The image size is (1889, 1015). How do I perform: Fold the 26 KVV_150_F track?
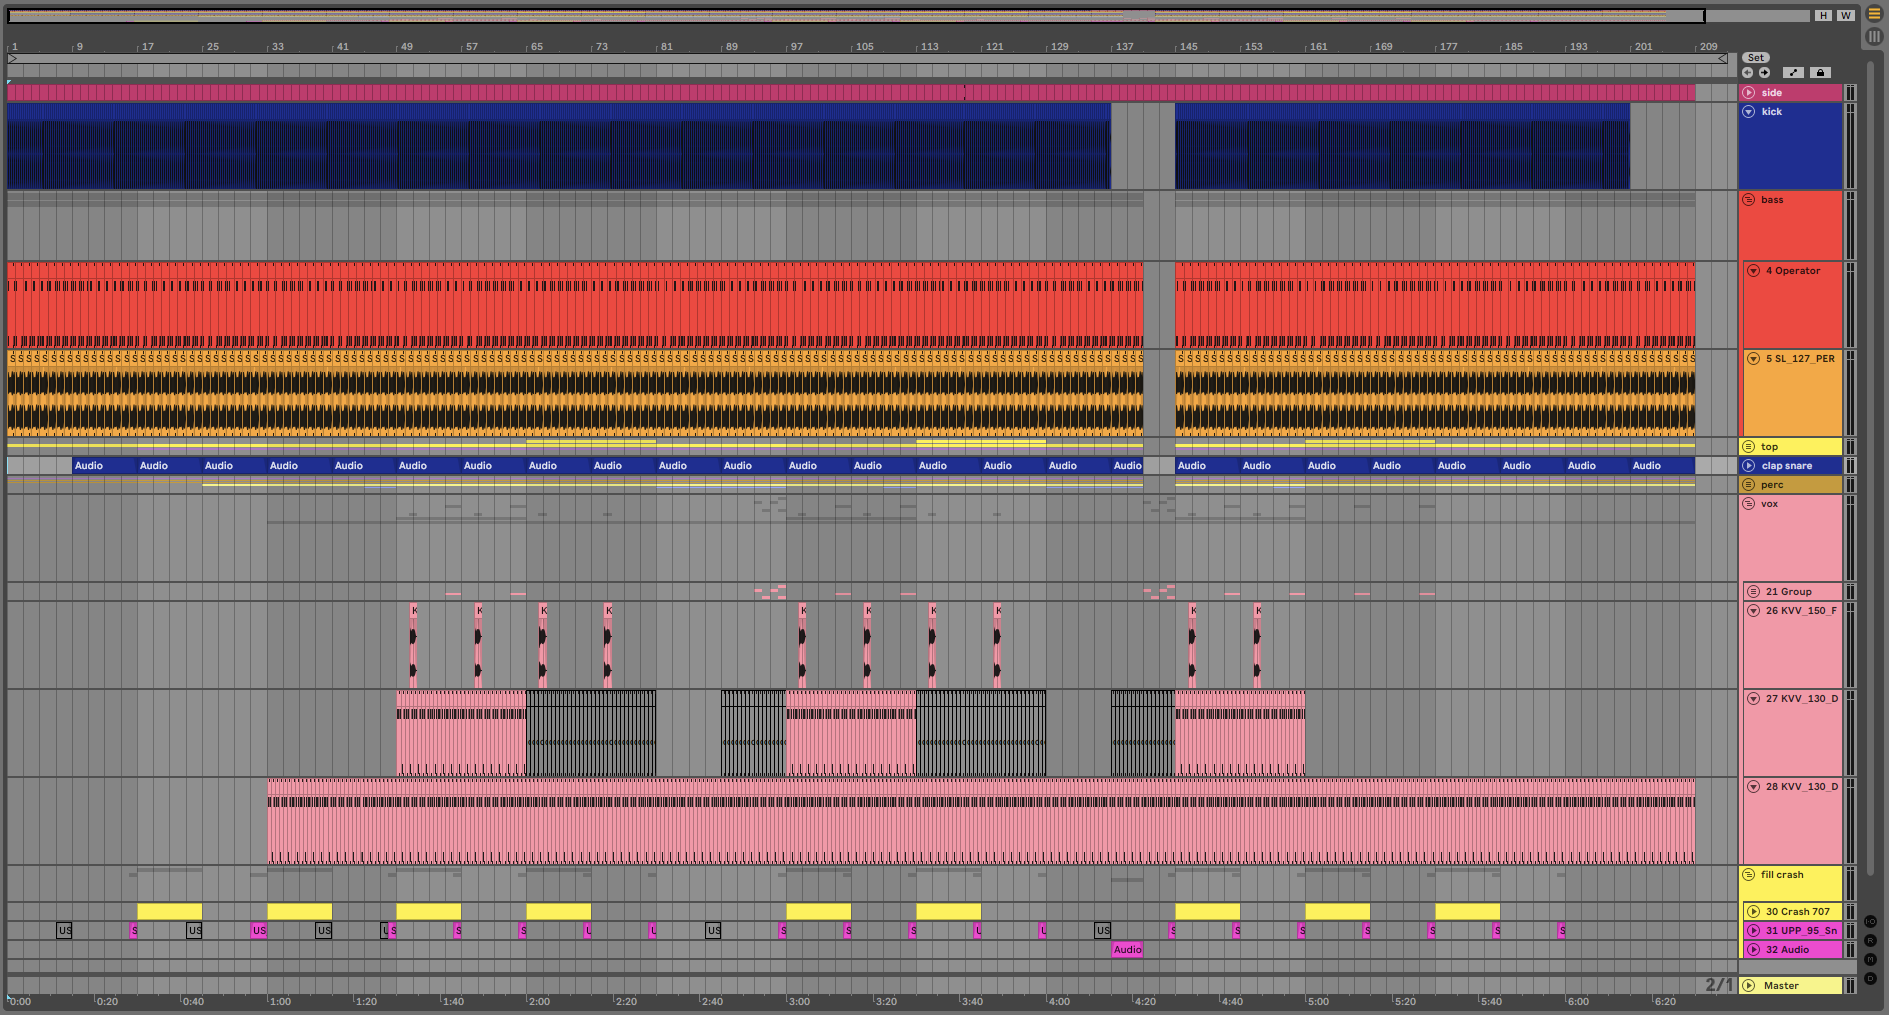1753,611
